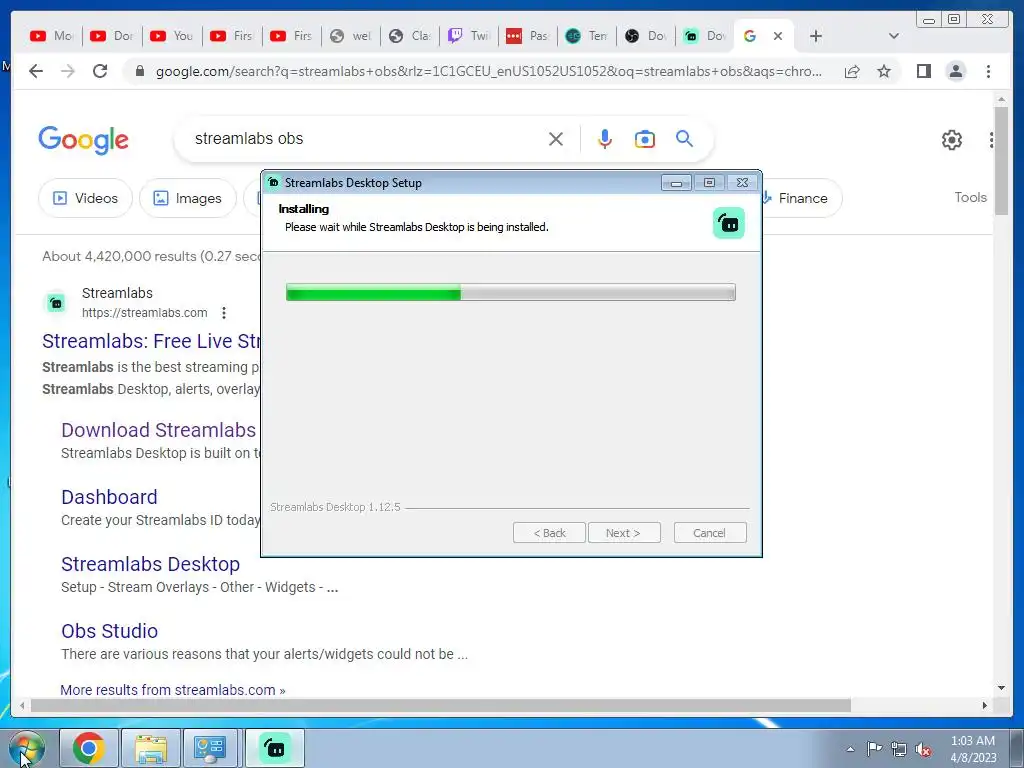The width and height of the screenshot is (1024, 768).
Task: Click Next in Streamlabs setup
Action: [624, 533]
